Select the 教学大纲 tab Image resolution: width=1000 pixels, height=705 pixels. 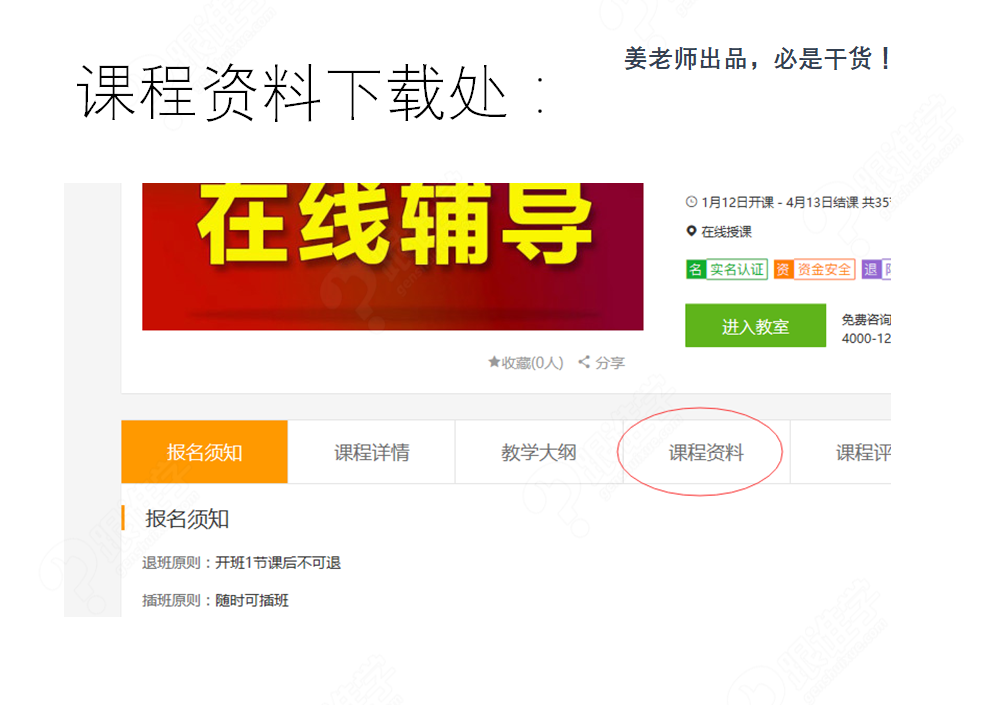tap(539, 452)
